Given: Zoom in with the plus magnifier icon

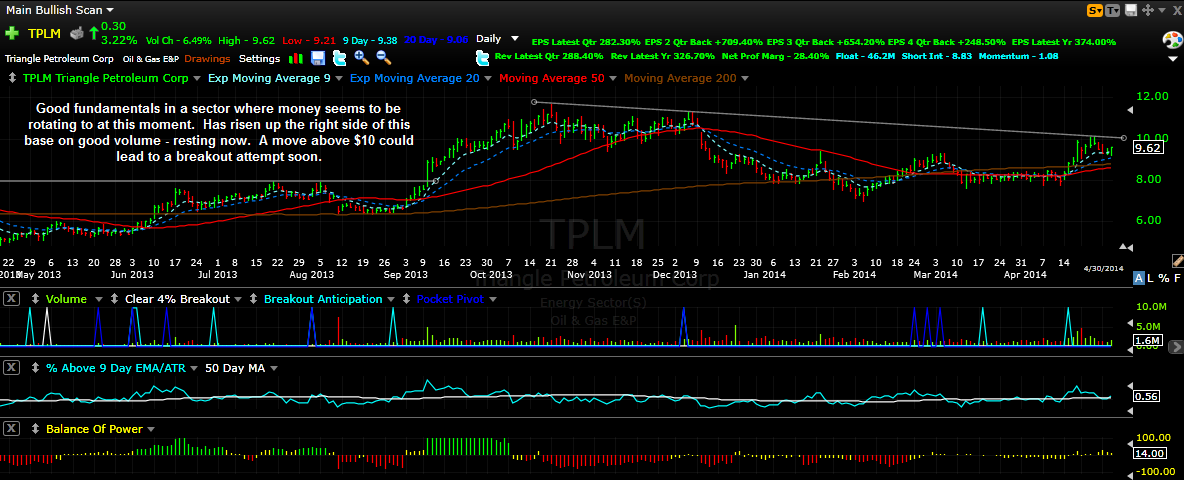Looking at the screenshot, I should 362,58.
